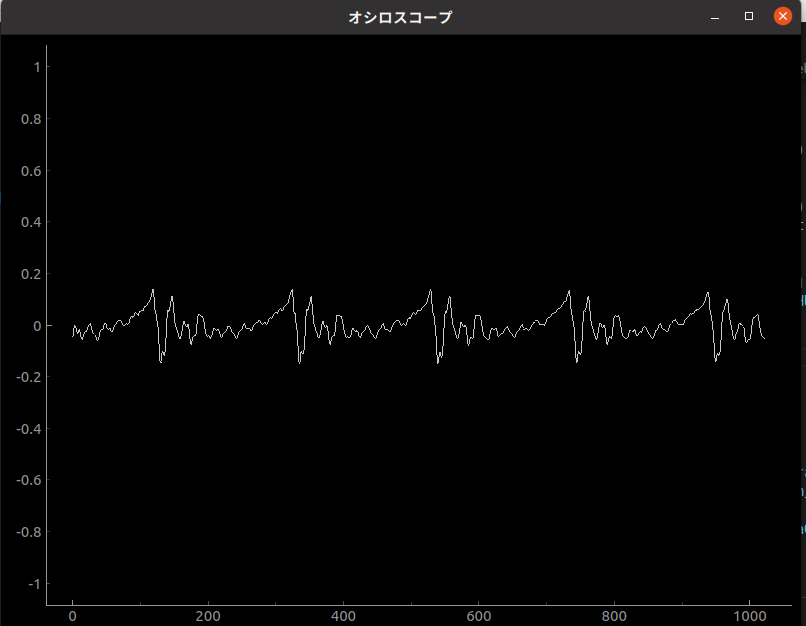The width and height of the screenshot is (806, 626).
Task: Select the 1000 x-axis tick label
Action: (750, 617)
